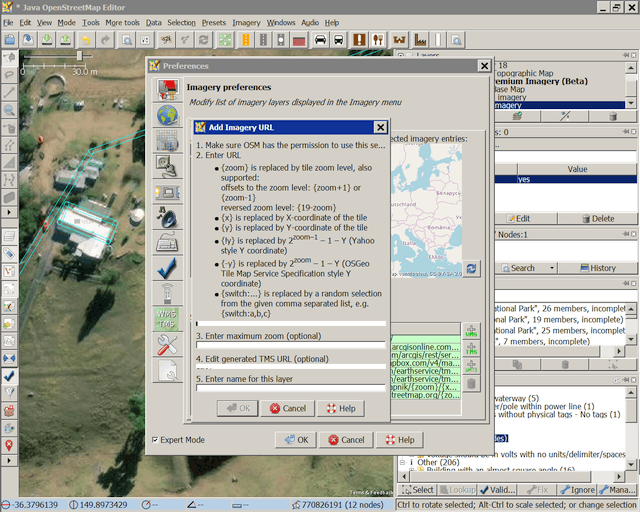Open the WMS TMS imagery preferences tab
Screen dimensions: 640x512
[167, 319]
